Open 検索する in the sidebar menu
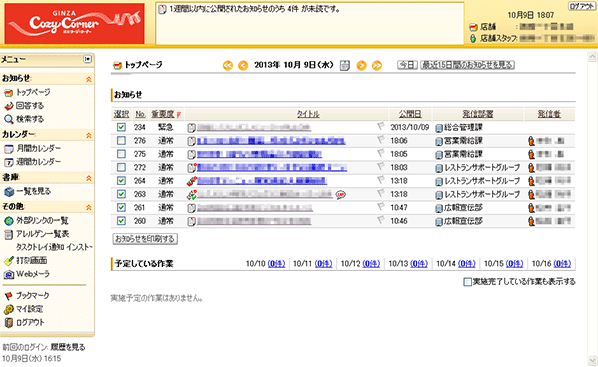 point(30,119)
